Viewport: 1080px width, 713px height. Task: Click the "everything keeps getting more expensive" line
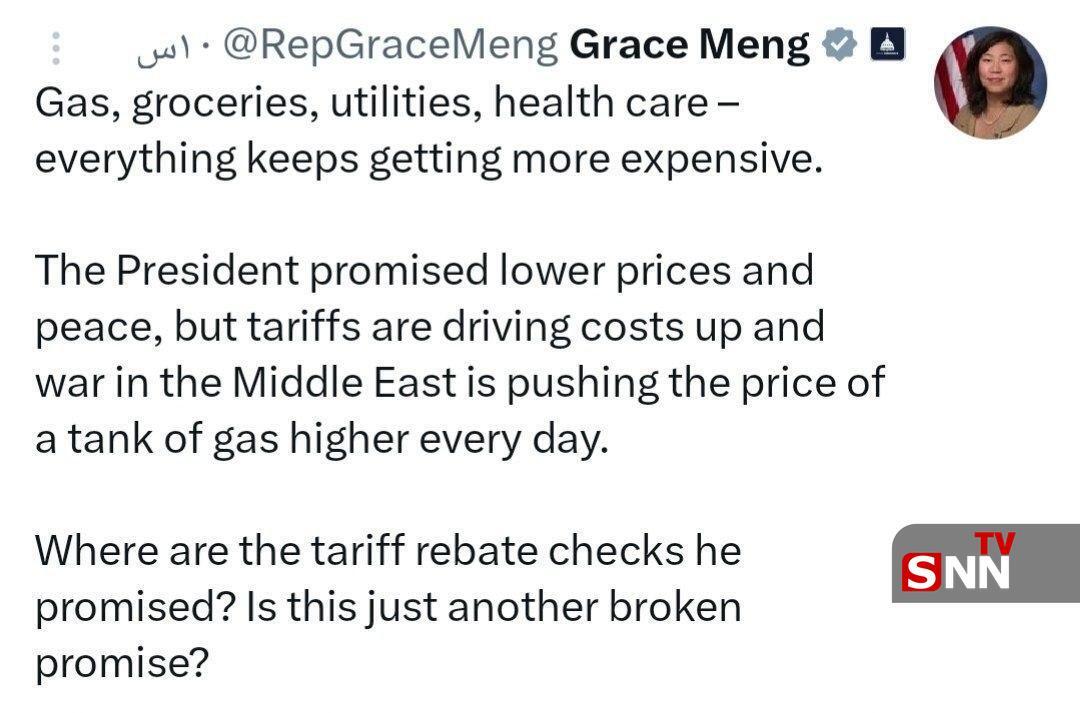428,158
